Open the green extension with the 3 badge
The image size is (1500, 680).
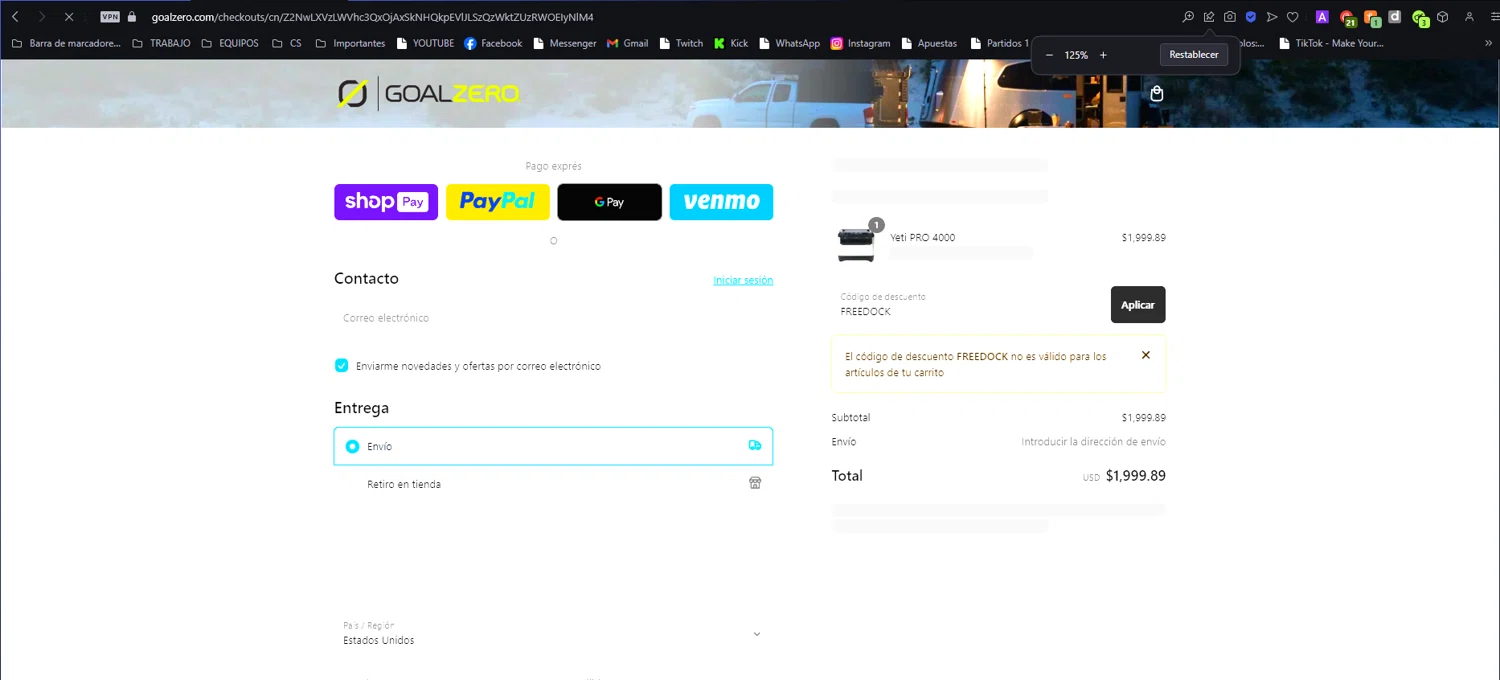click(1419, 18)
